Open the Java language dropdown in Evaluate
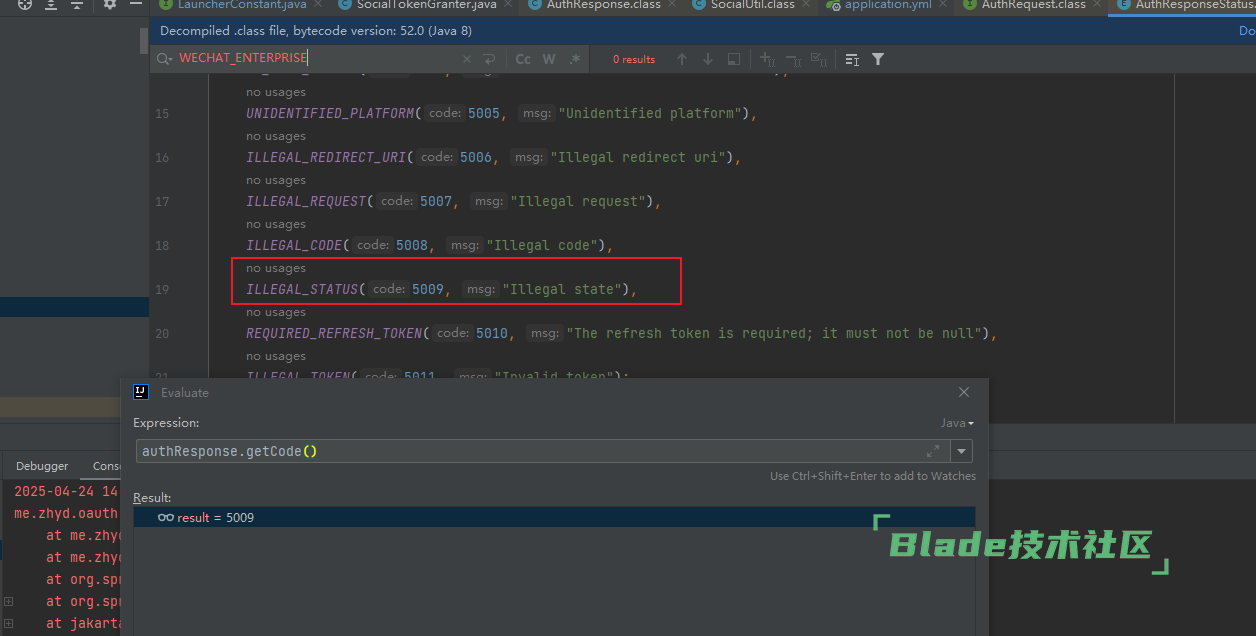The height and width of the screenshot is (636, 1256). [957, 423]
